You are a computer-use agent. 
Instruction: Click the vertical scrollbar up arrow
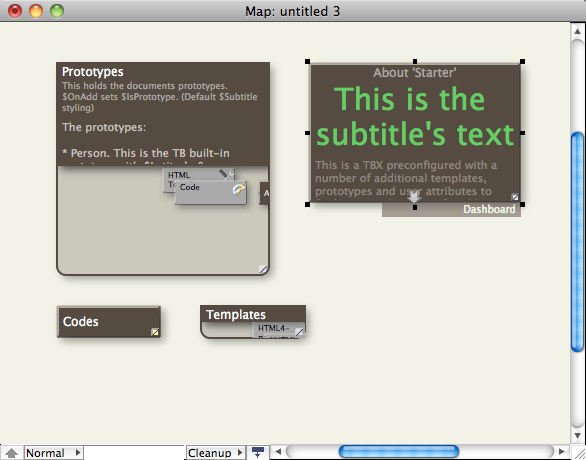[577, 31]
